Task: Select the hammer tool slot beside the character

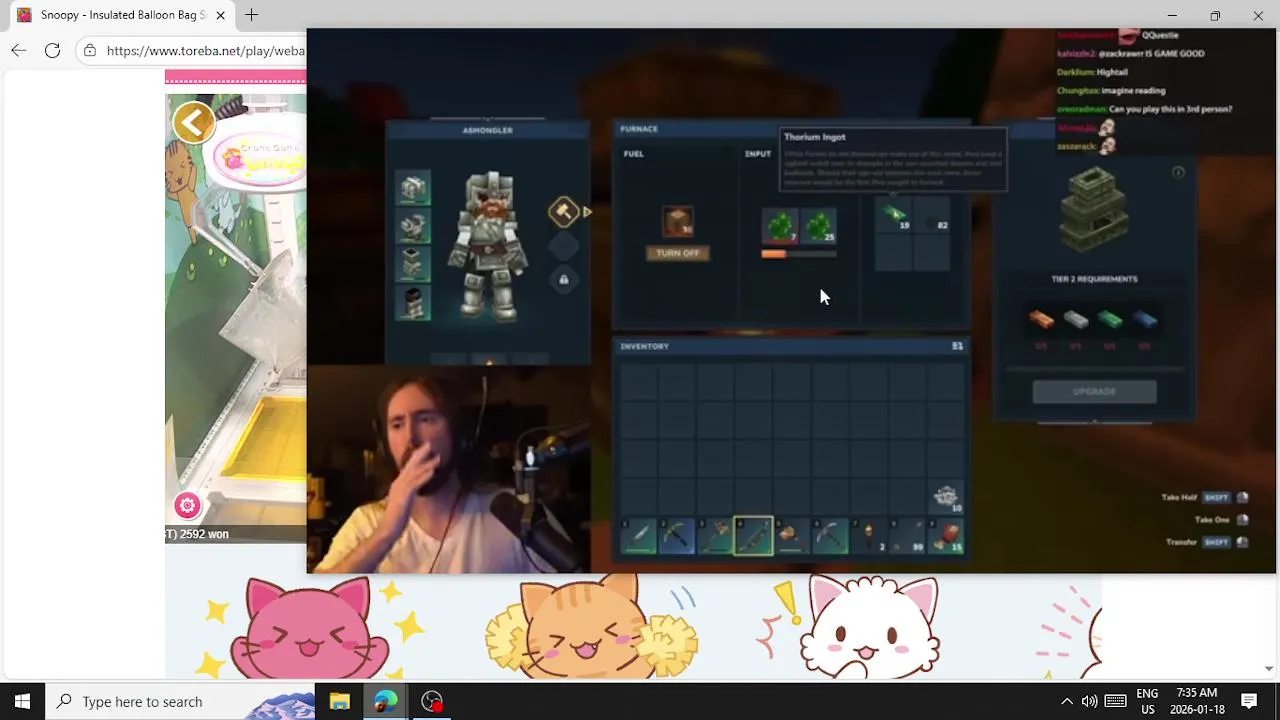Action: tap(563, 211)
